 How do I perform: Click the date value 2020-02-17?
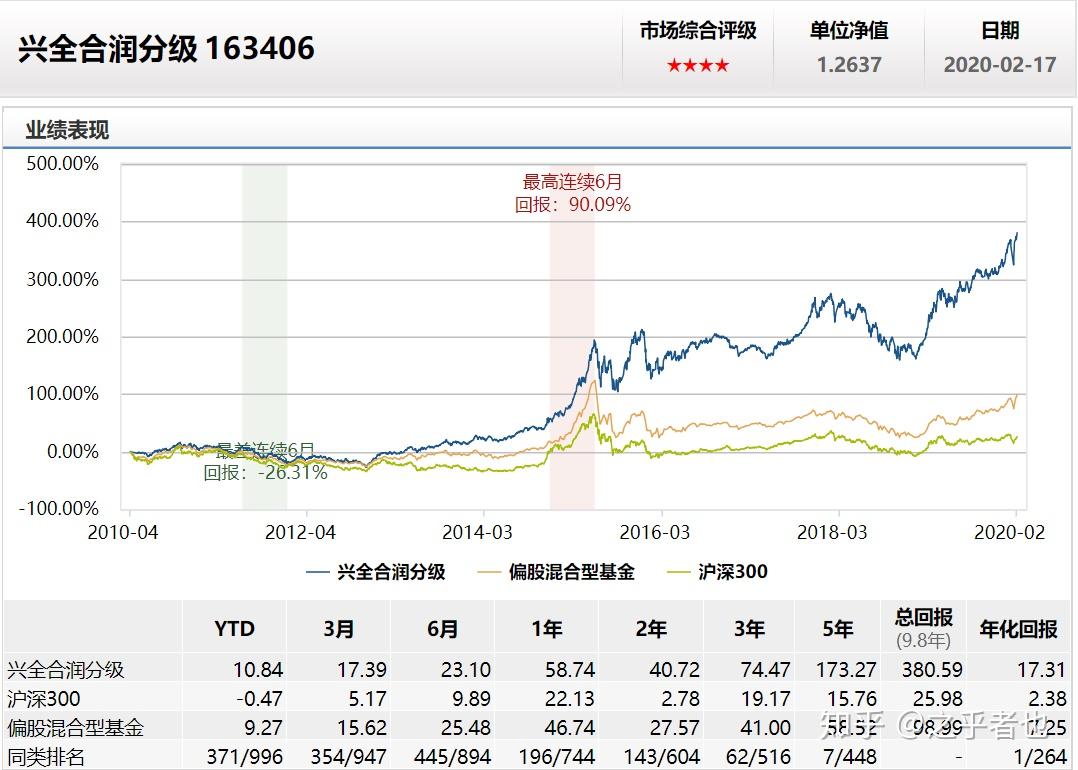1000,65
